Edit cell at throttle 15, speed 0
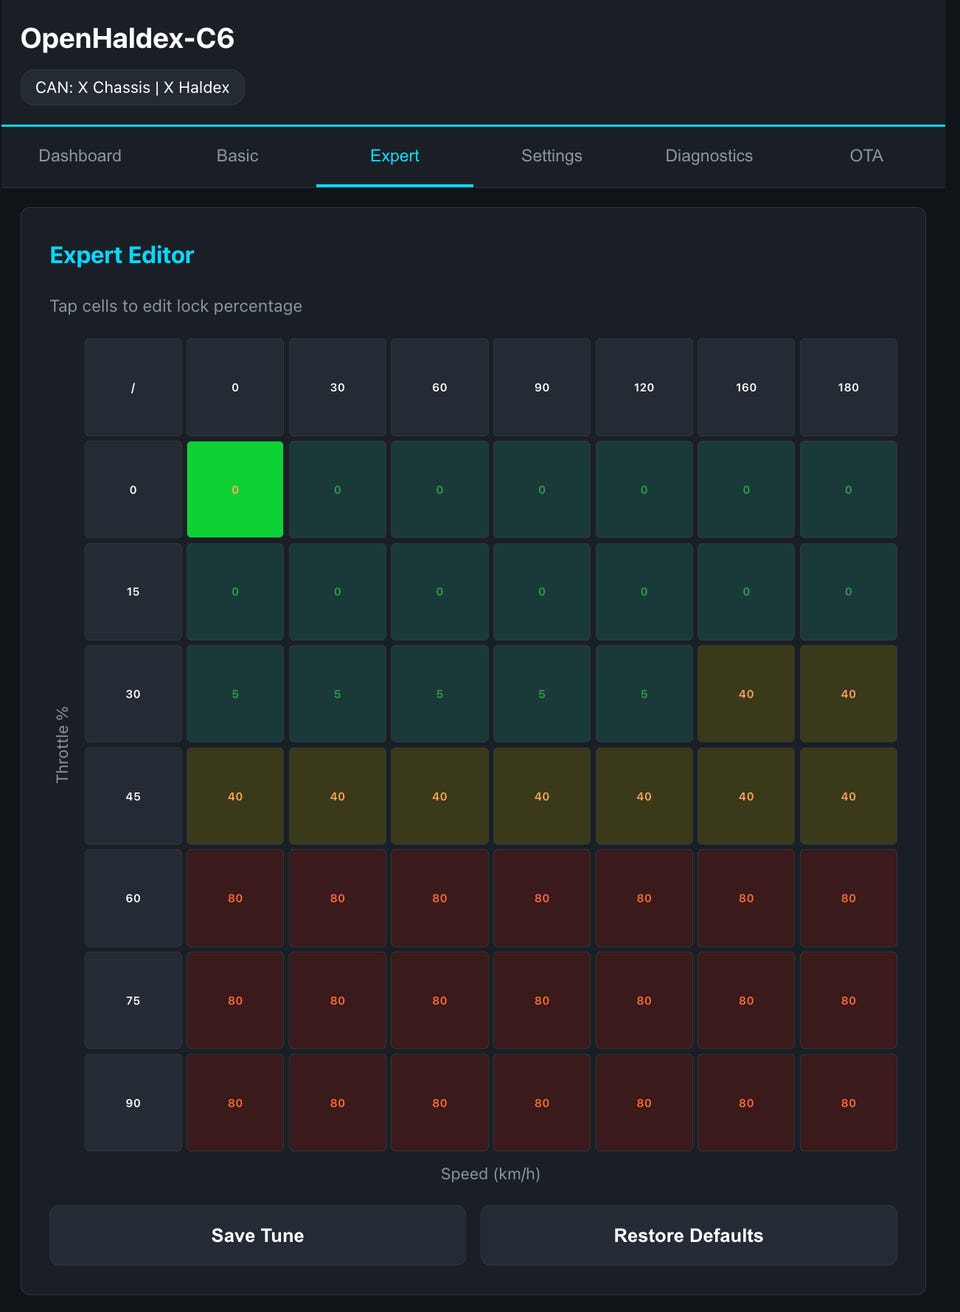Viewport: 960px width, 1312px height. [x=235, y=591]
